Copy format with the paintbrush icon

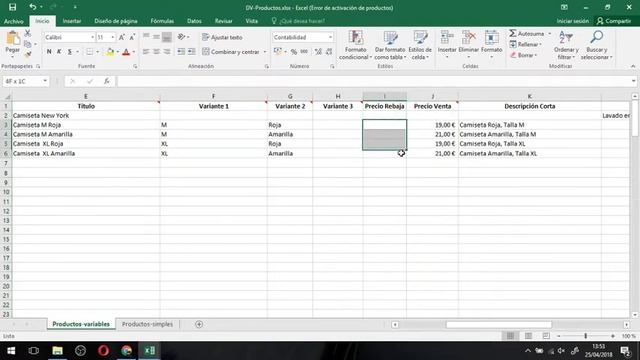click(28, 54)
